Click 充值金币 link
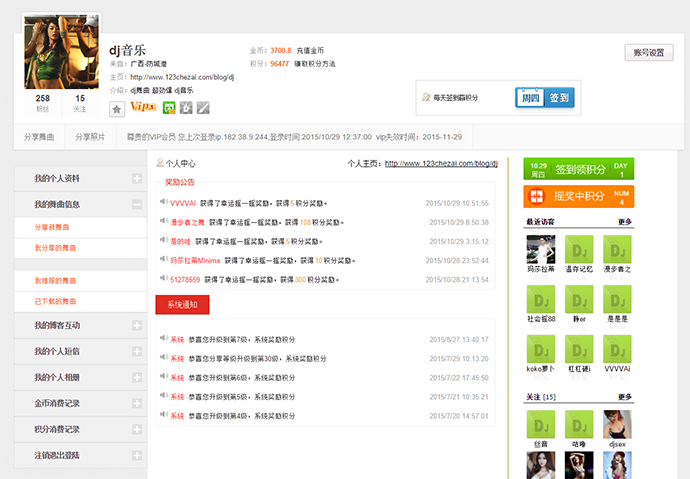The width and height of the screenshot is (690, 479). click(x=310, y=50)
